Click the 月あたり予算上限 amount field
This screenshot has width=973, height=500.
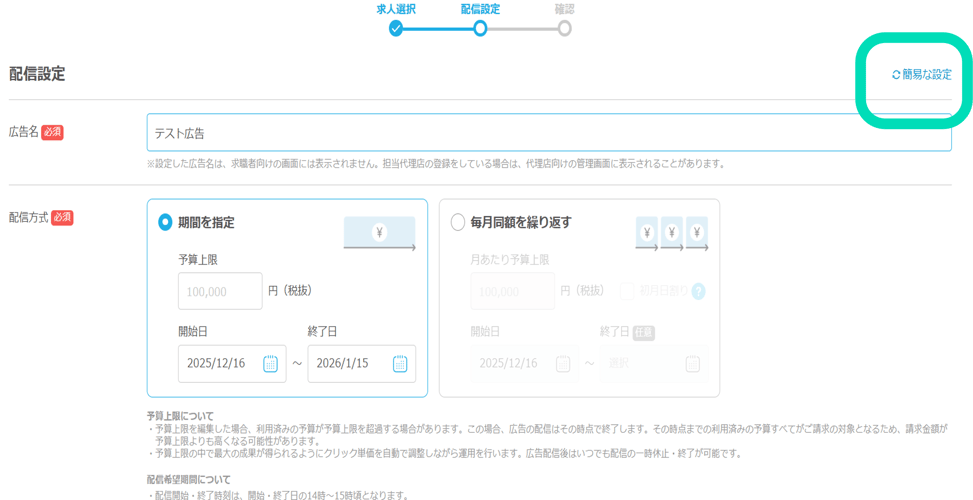[x=513, y=291]
